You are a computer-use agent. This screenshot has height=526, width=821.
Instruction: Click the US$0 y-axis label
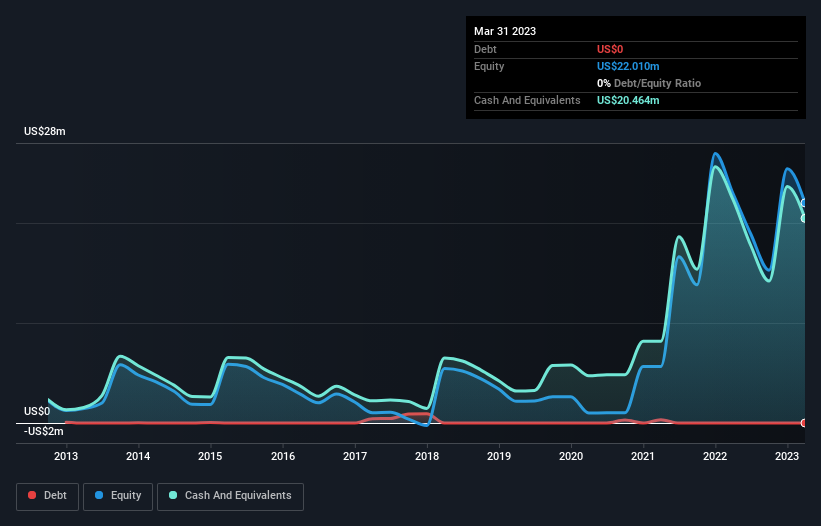[x=37, y=411]
